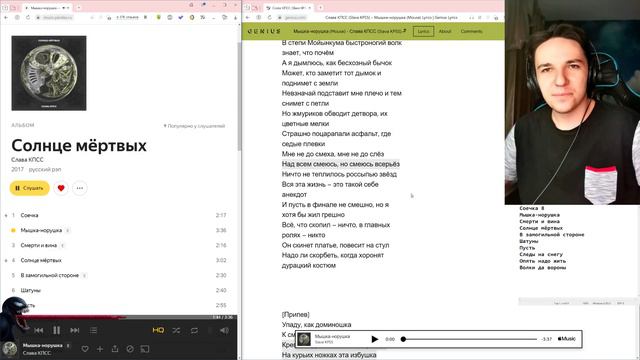Screen dimensions: 640x360
Task: Open Слава КПСС artist link under album title
Action: [x=27, y=160]
